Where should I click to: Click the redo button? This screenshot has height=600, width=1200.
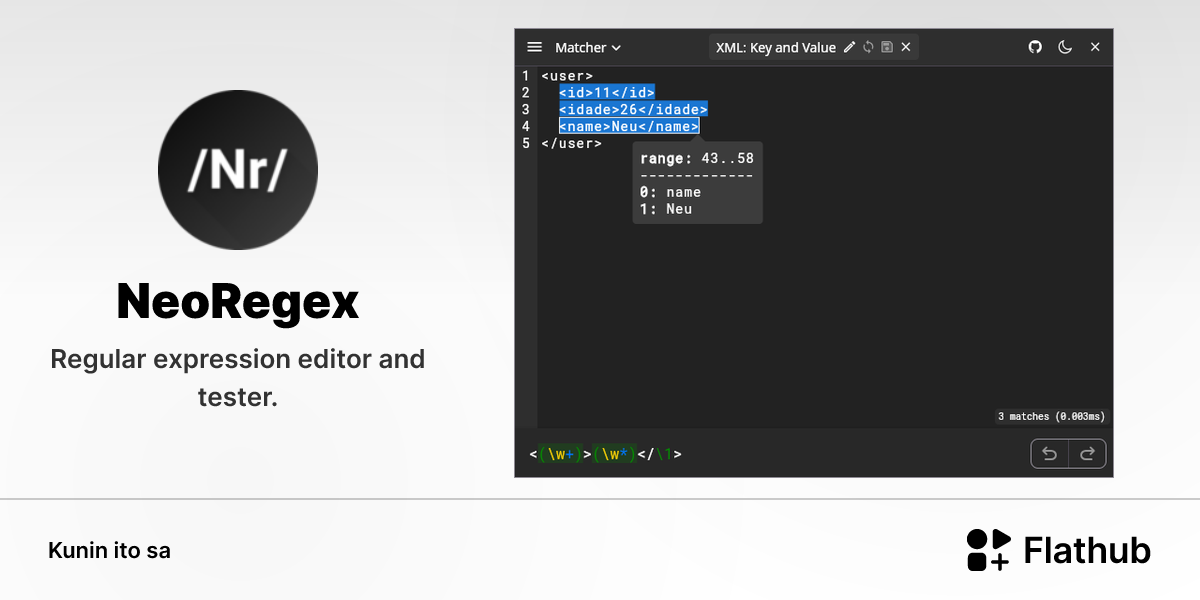pyautogui.click(x=1087, y=454)
